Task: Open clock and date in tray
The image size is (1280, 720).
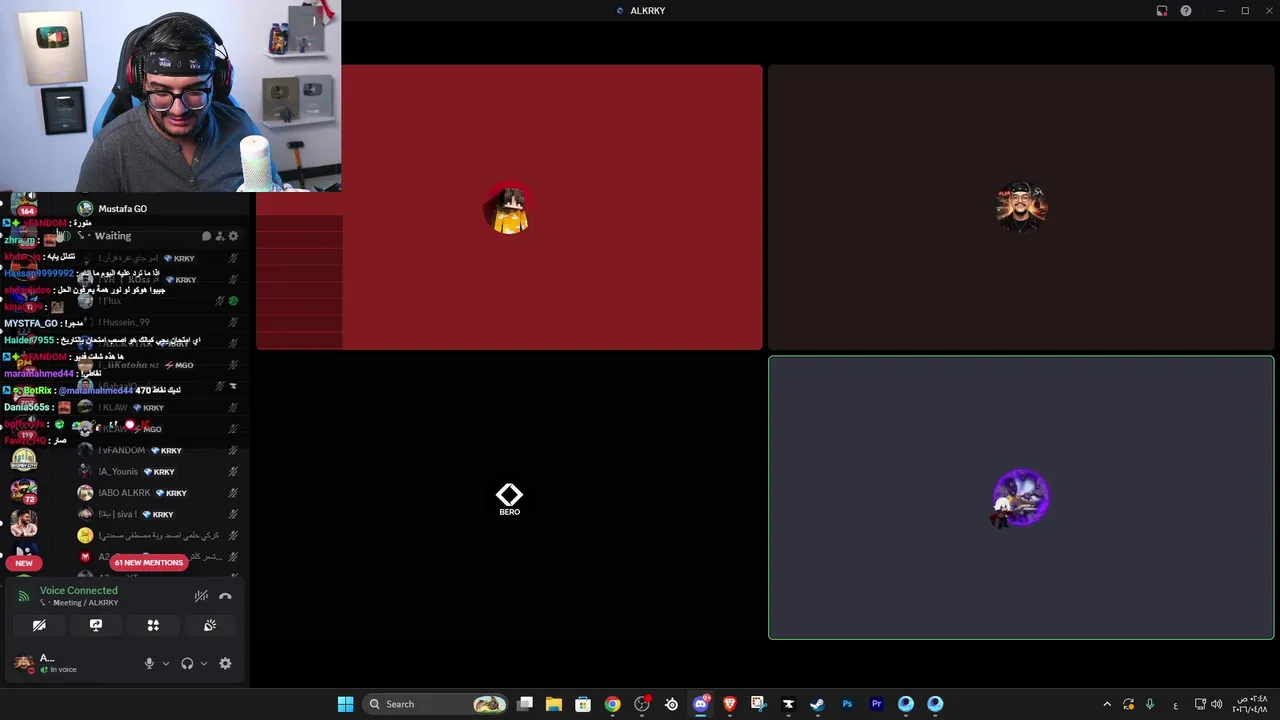Action: (x=1250, y=704)
